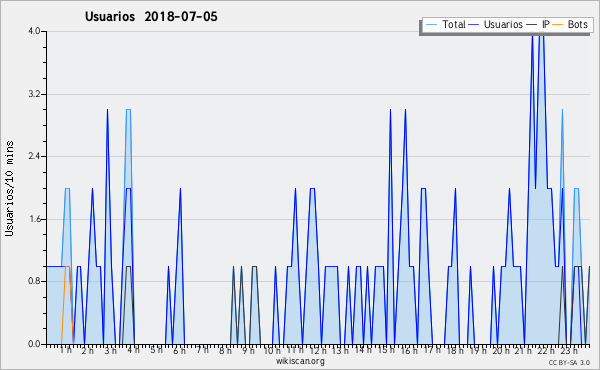The width and height of the screenshot is (600, 370).
Task: Click the '1 h' x-axis label
Action: (65, 350)
